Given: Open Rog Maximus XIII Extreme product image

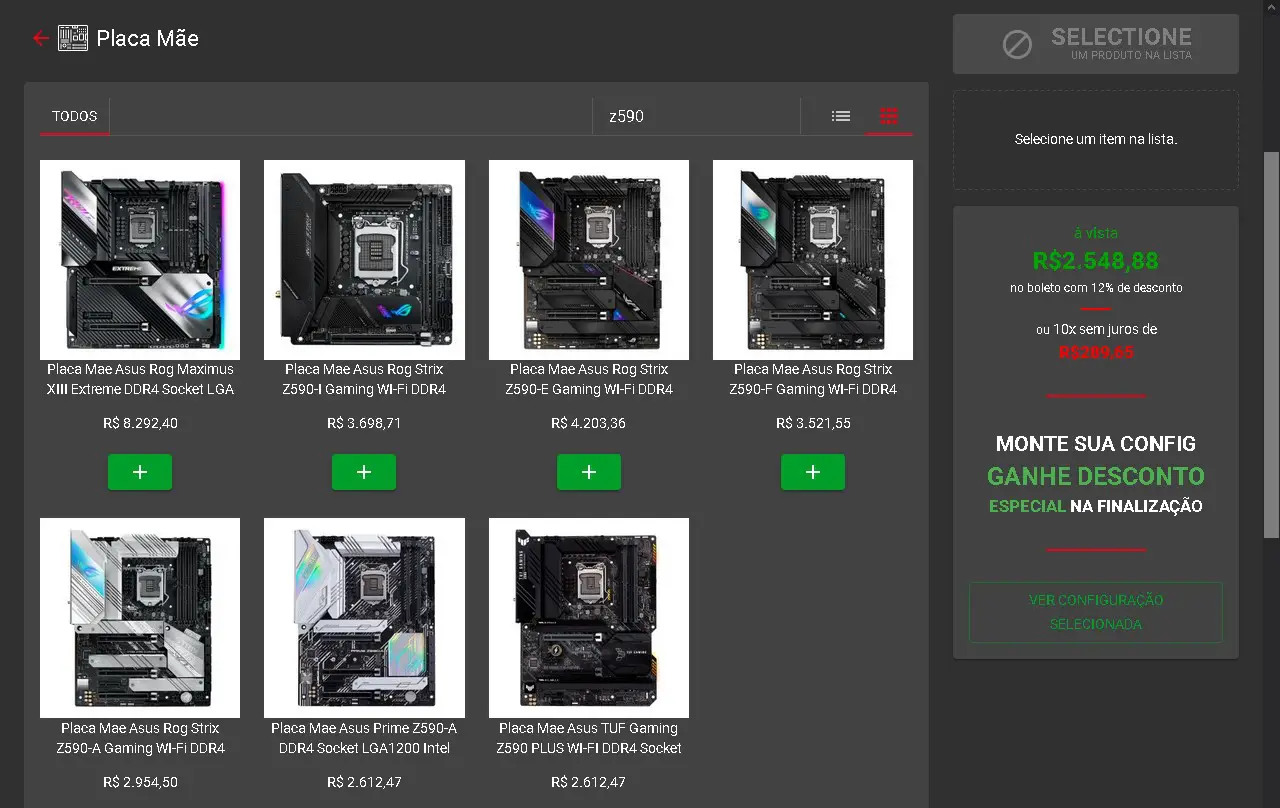Looking at the screenshot, I should [140, 260].
